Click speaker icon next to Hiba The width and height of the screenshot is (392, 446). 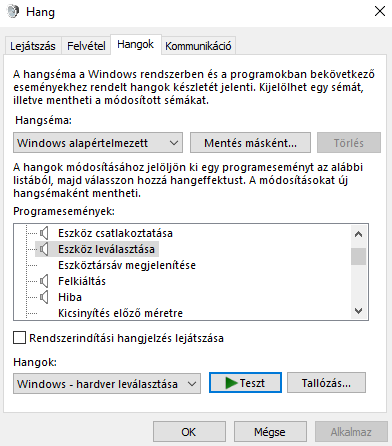[44, 297]
